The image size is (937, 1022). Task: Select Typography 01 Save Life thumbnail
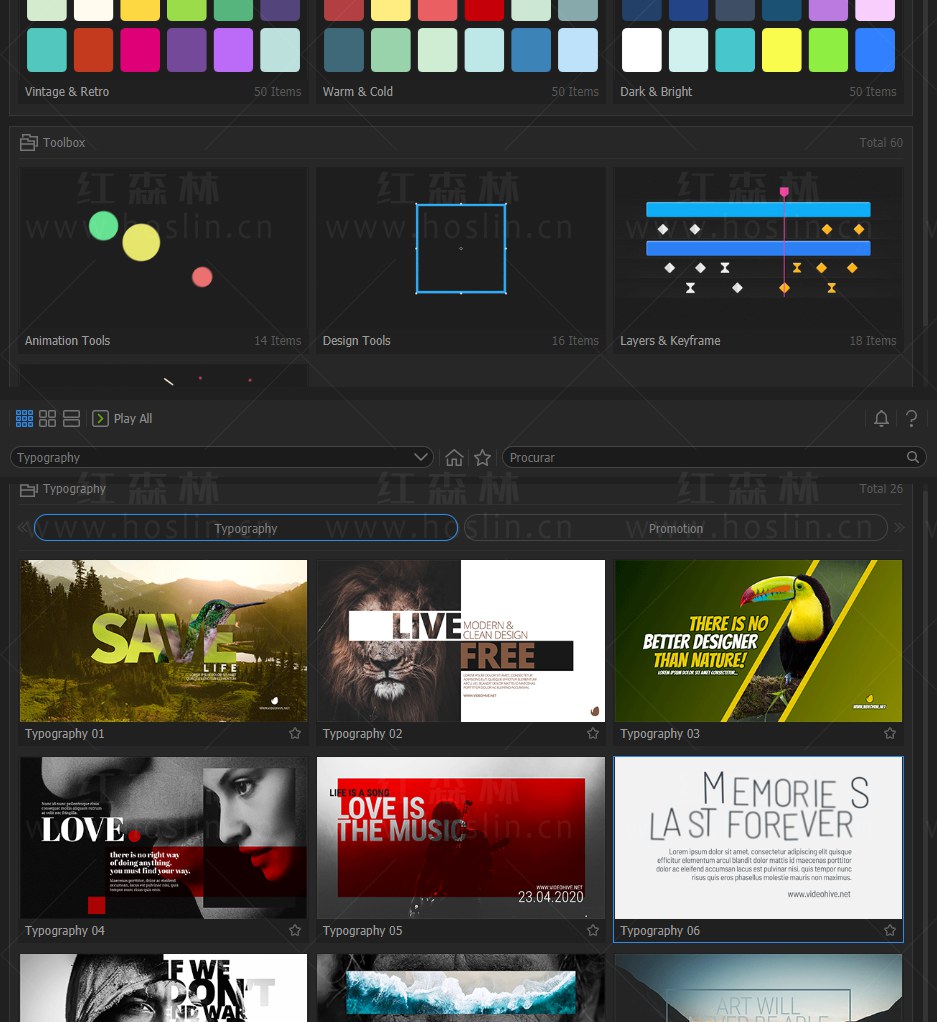[x=163, y=641]
